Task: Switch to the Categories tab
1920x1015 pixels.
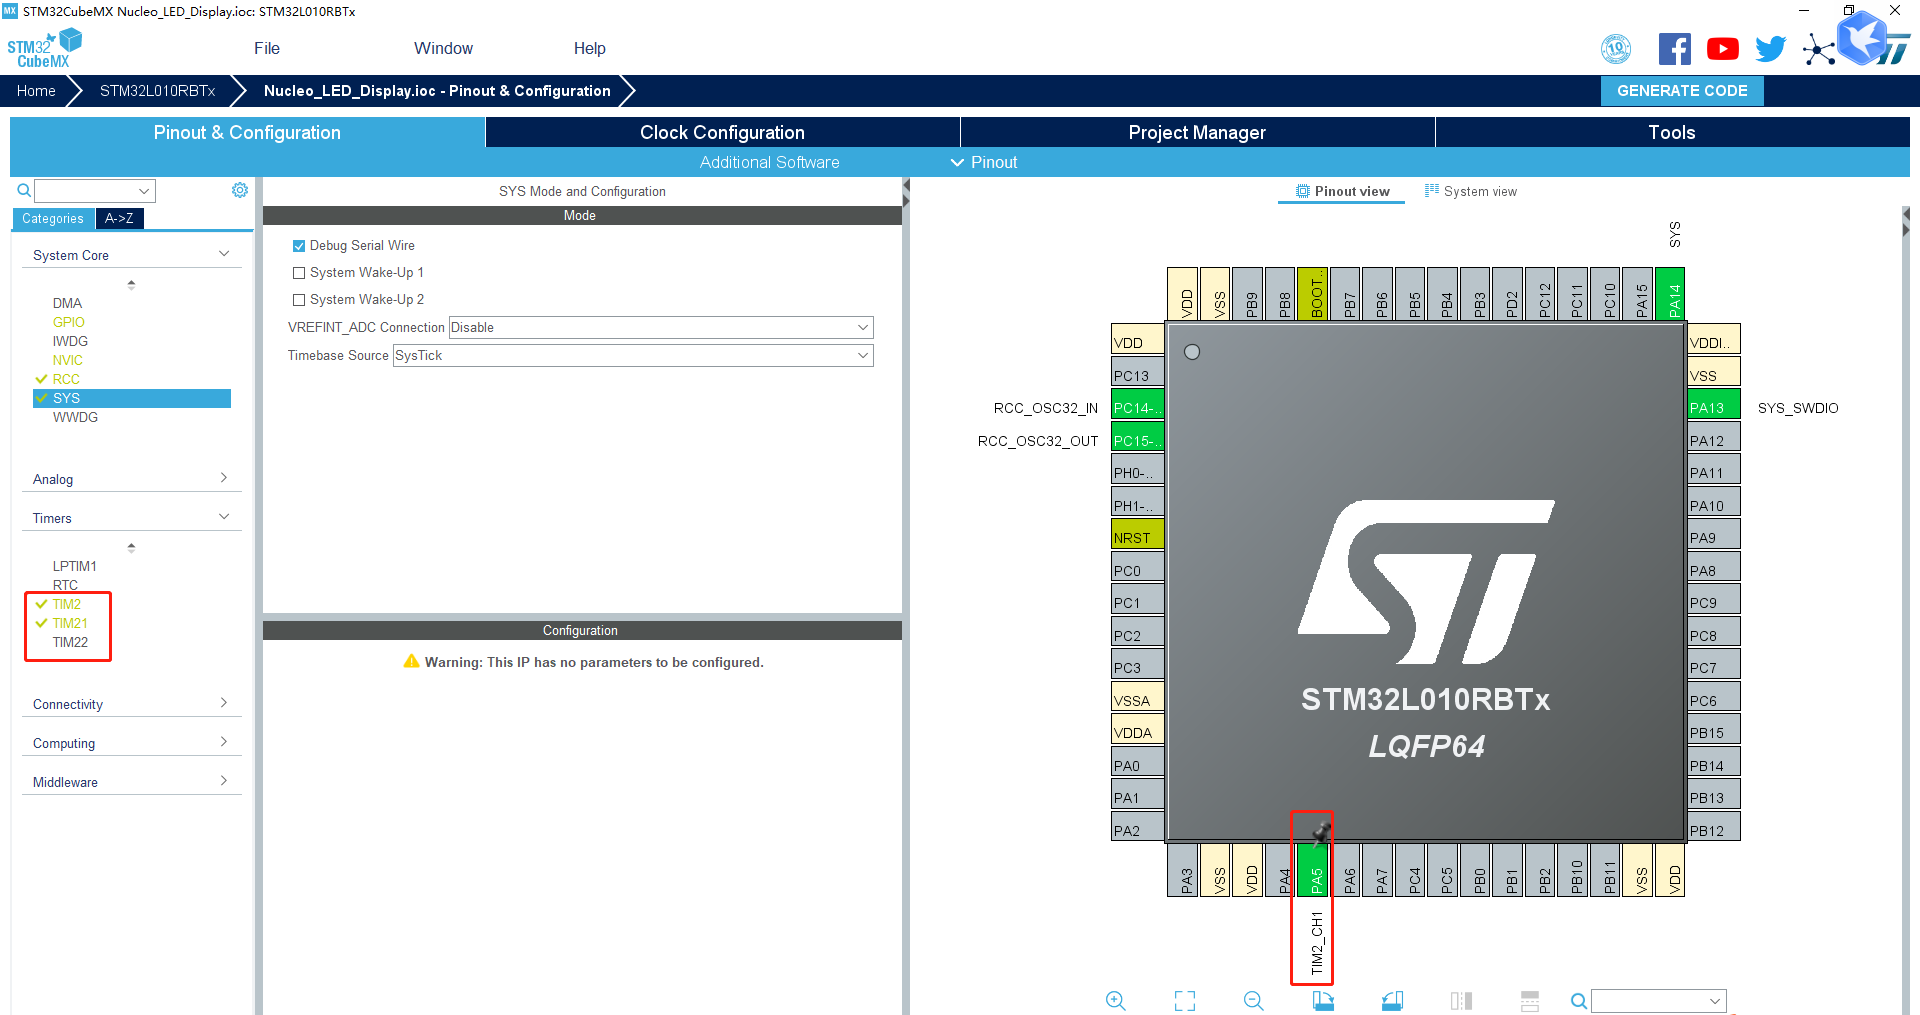Action: (53, 218)
